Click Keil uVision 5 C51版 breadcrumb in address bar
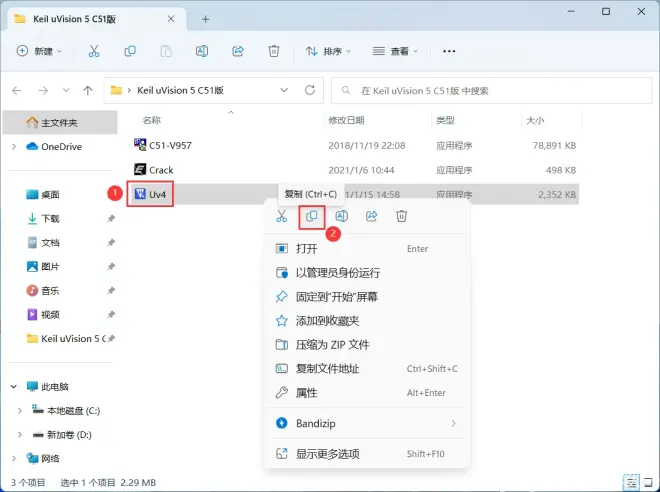This screenshot has height=492, width=660. (180, 90)
